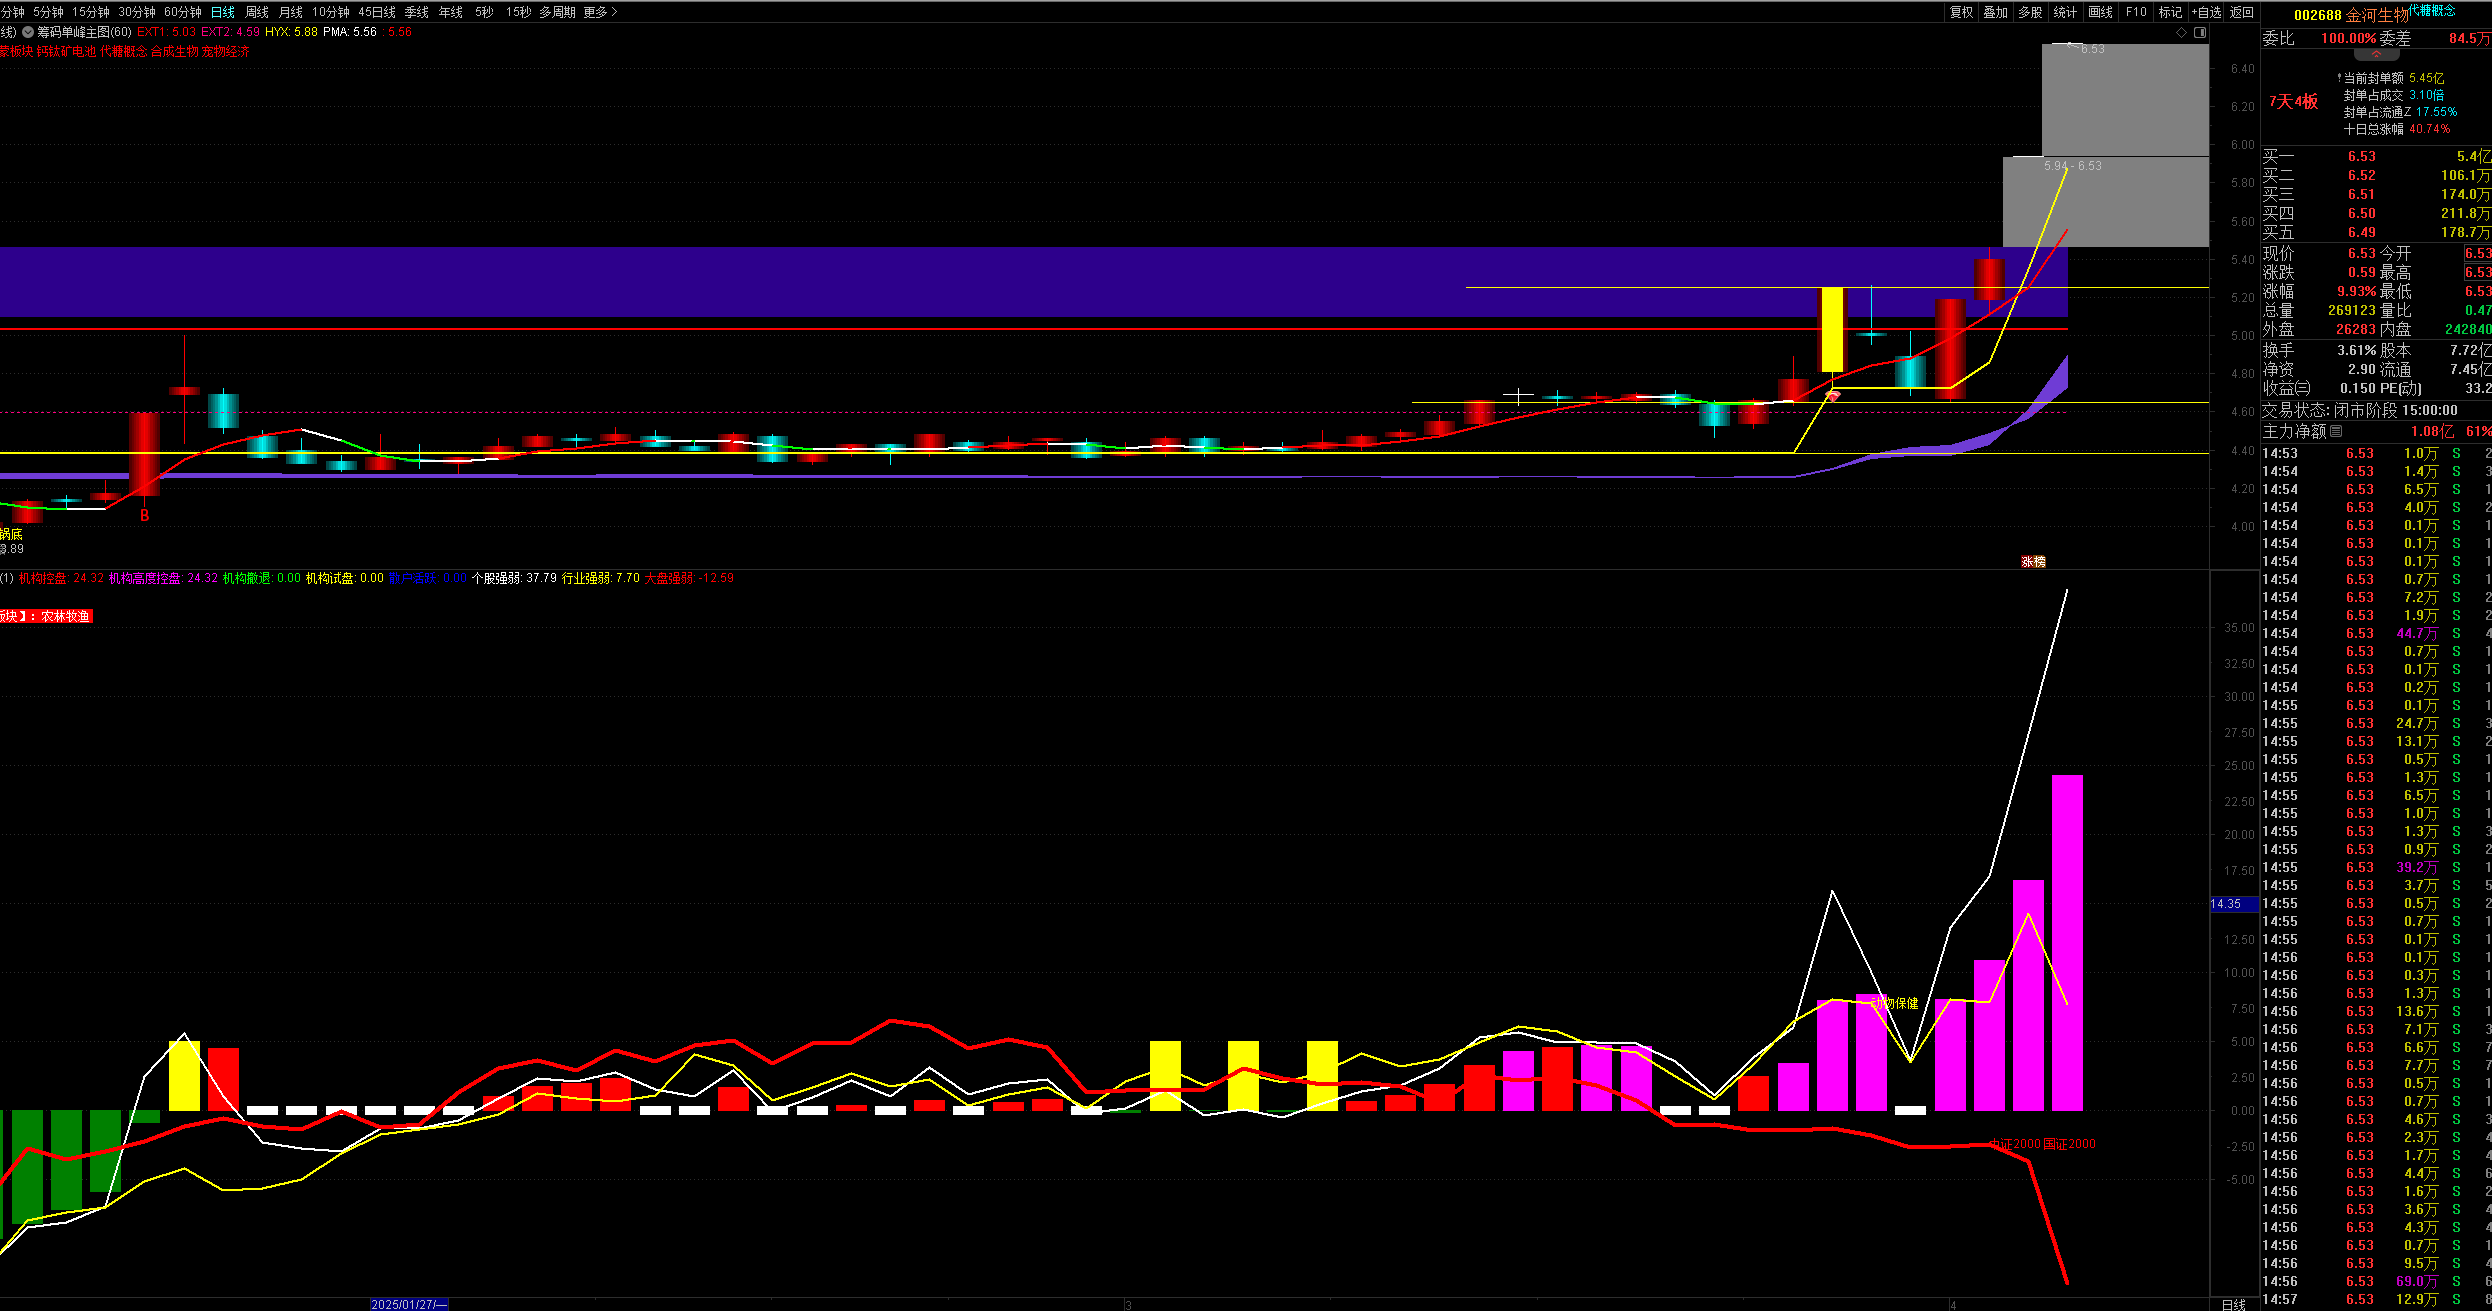2492x1311 pixels.
Task: Click the info icon beside 当前封单额
Action: point(2339,78)
